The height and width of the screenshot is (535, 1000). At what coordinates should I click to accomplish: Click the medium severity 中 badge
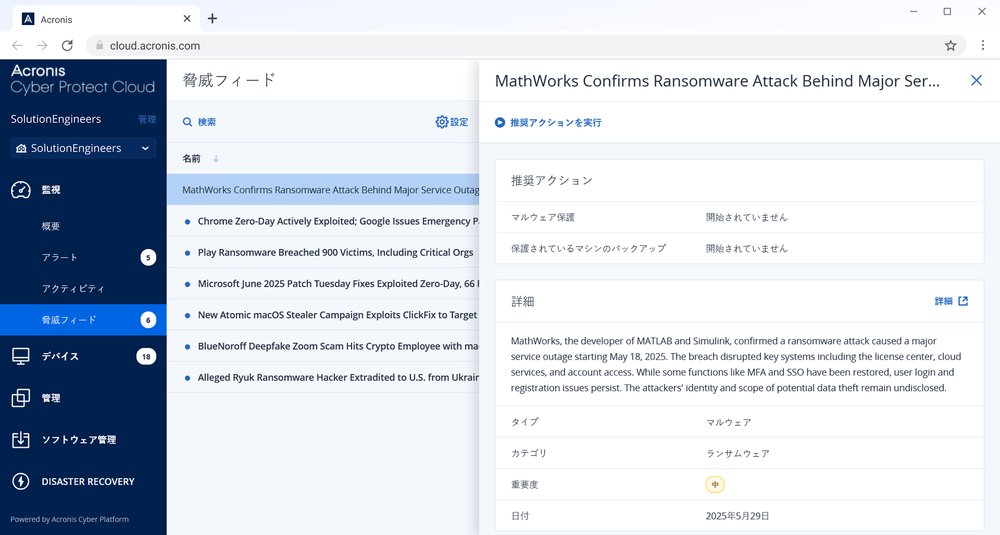click(715, 485)
